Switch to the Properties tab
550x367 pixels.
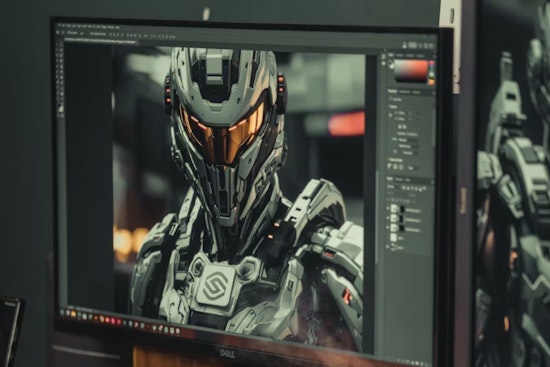tap(392, 91)
